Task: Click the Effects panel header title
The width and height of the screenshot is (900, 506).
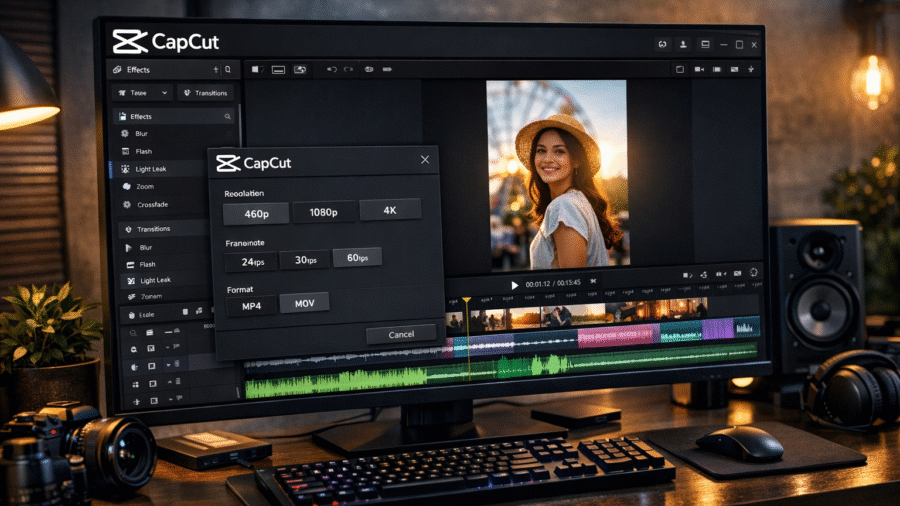Action: click(x=138, y=69)
